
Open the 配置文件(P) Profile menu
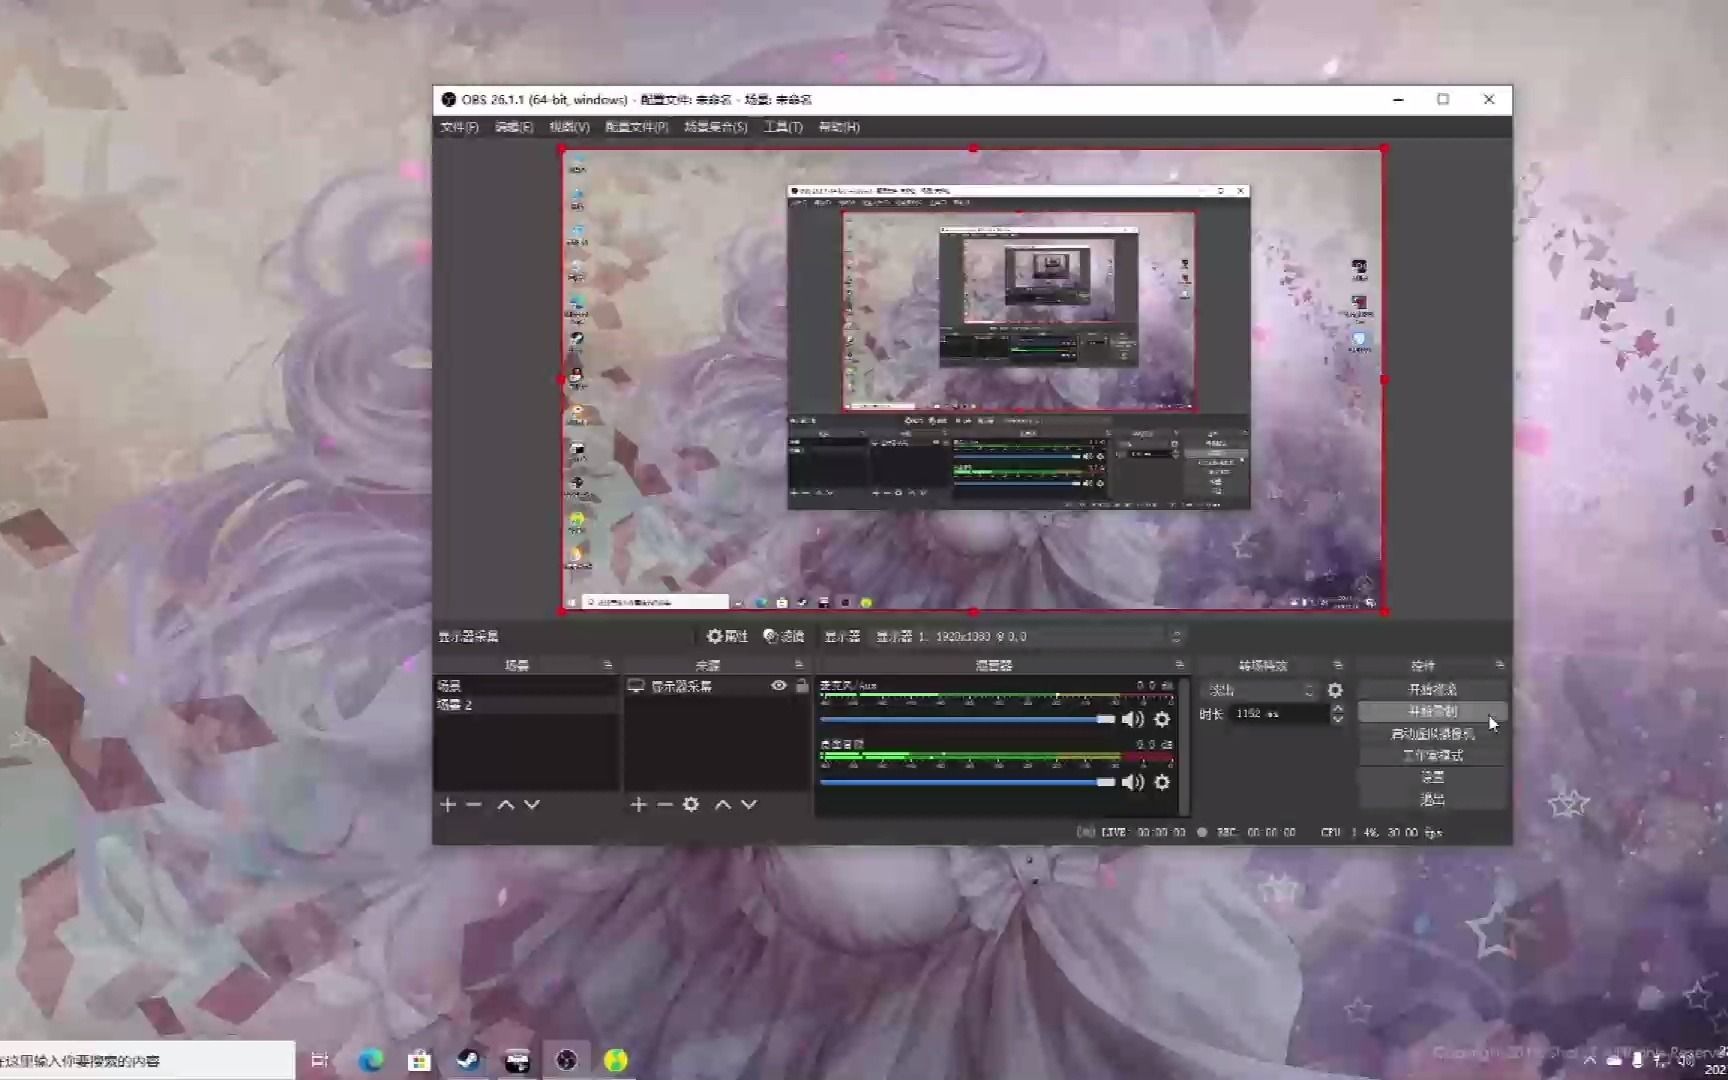(x=637, y=127)
